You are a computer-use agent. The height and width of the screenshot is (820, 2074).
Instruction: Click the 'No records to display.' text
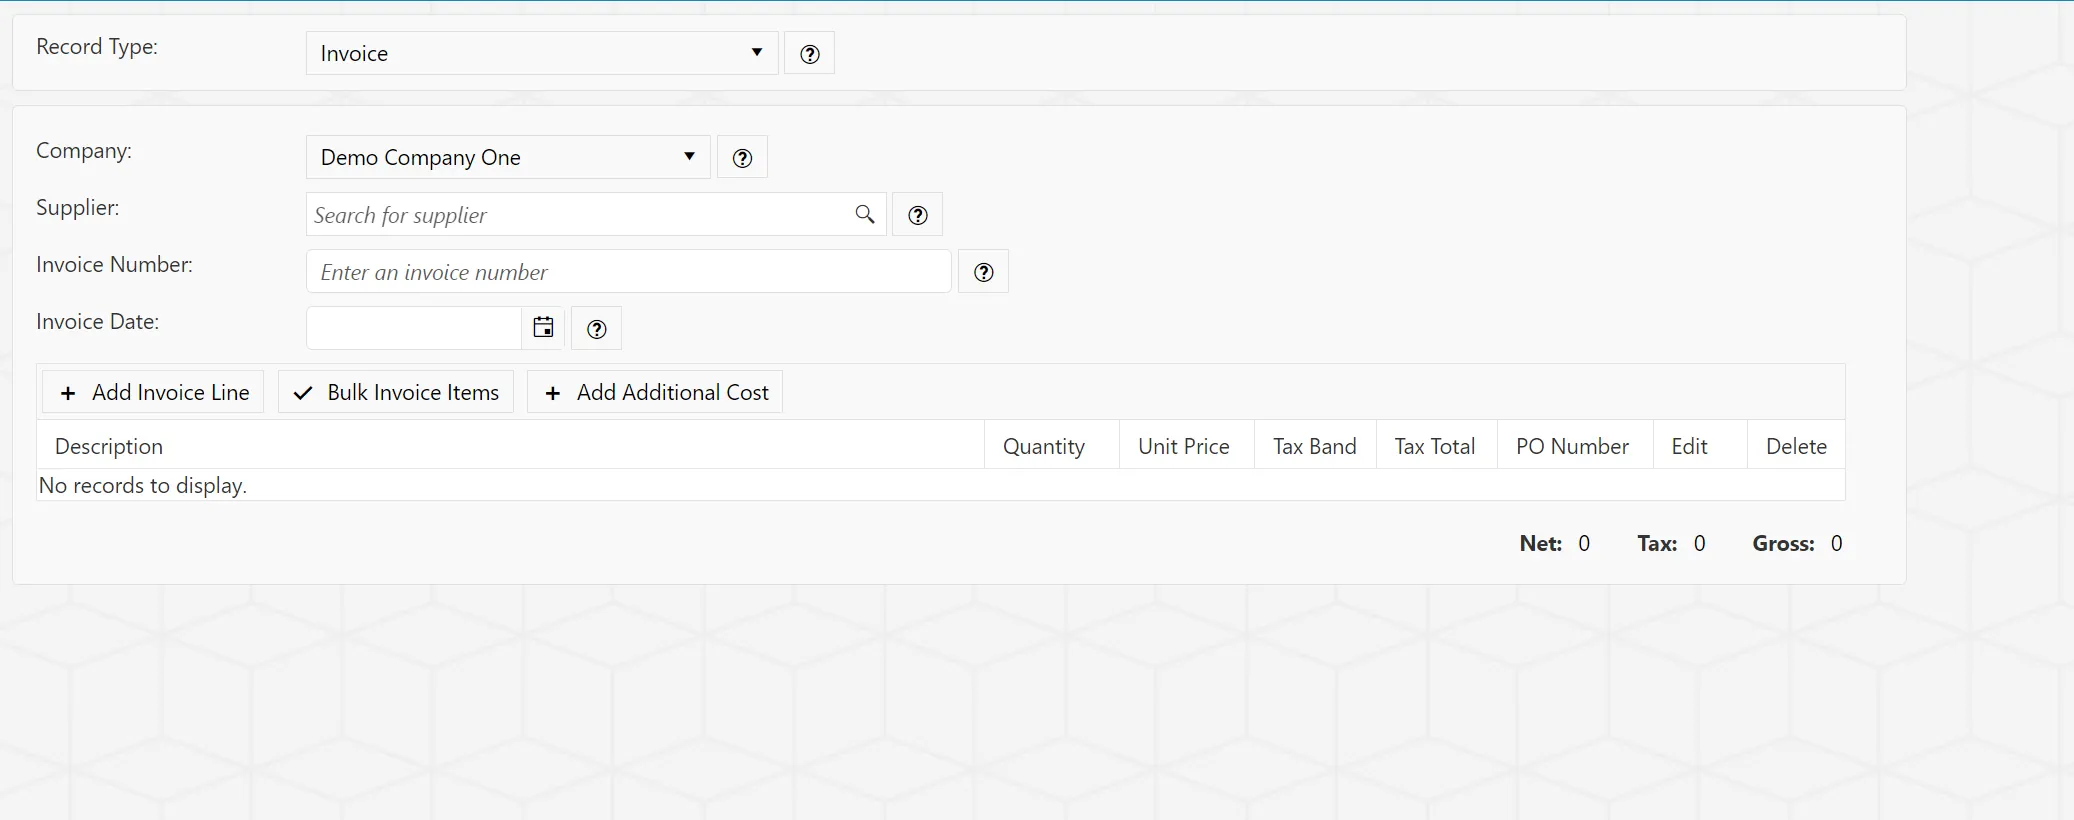pos(143,486)
